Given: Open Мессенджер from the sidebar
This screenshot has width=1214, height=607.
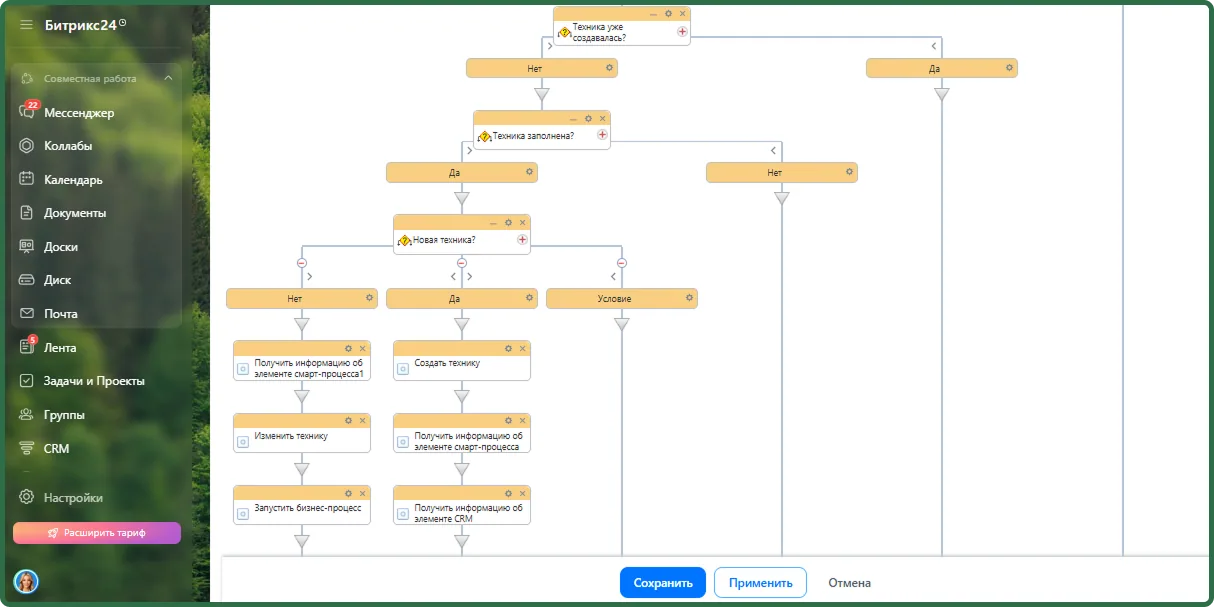Looking at the screenshot, I should tap(79, 113).
